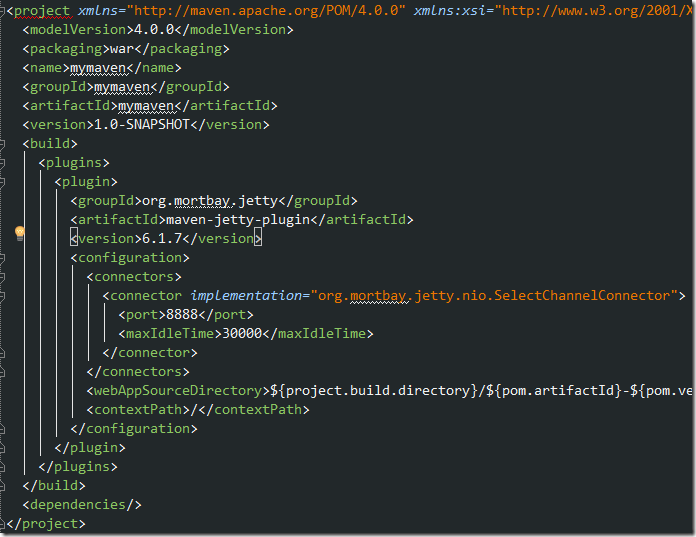
Task: Click the closing '/connectors' tag
Action: point(138,372)
